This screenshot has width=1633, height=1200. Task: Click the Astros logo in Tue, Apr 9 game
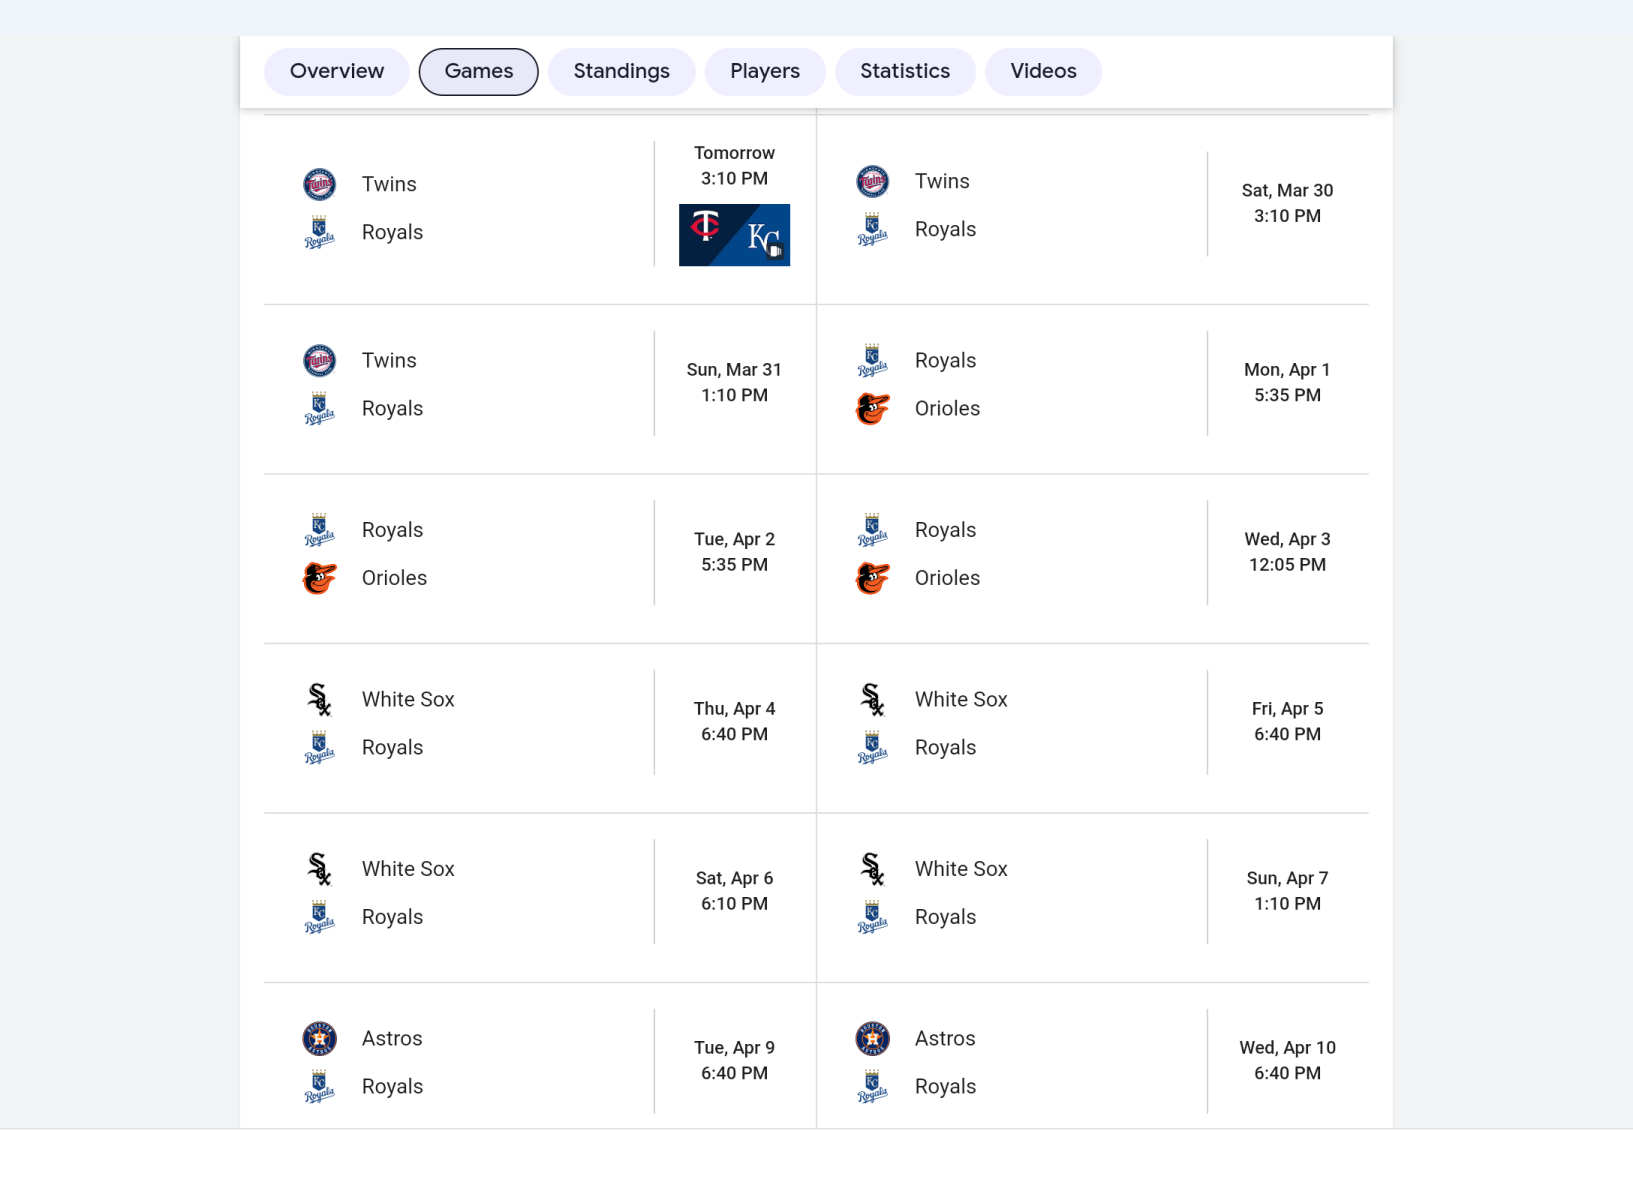click(x=319, y=1039)
